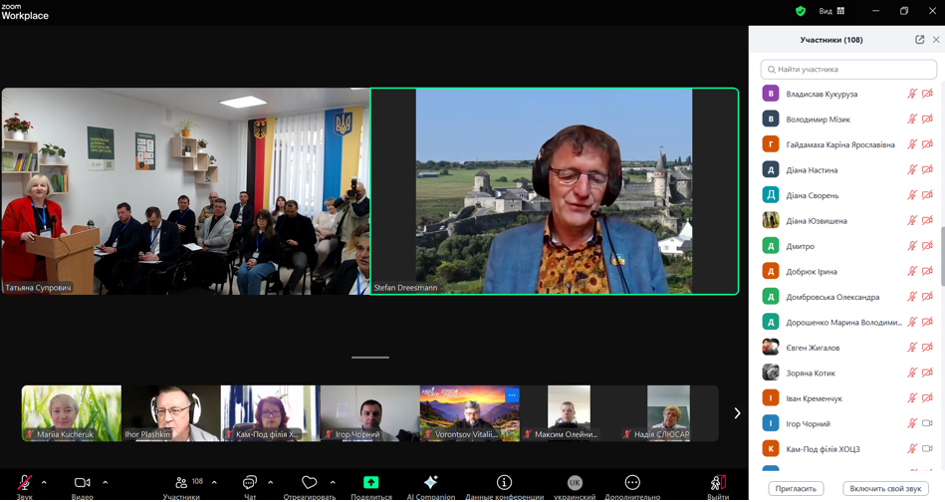Open the React (Отреагировать) heart icon
The image size is (945, 502).
point(310,483)
